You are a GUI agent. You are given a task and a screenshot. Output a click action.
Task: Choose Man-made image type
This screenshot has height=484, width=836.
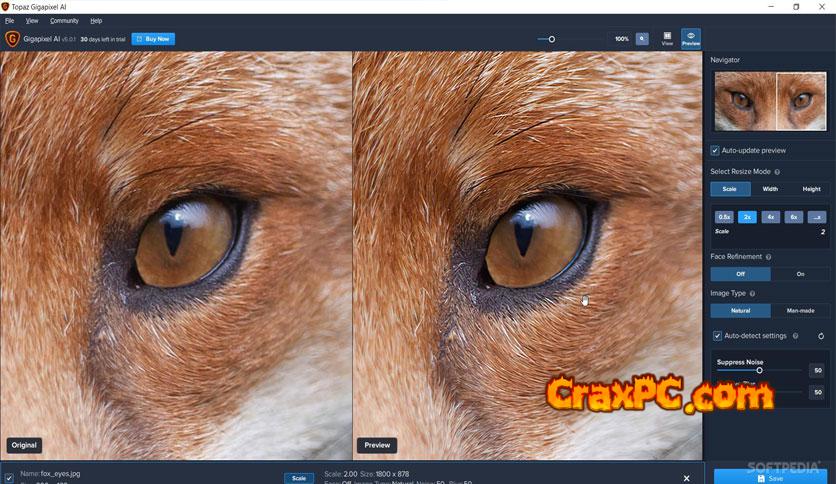tap(800, 311)
